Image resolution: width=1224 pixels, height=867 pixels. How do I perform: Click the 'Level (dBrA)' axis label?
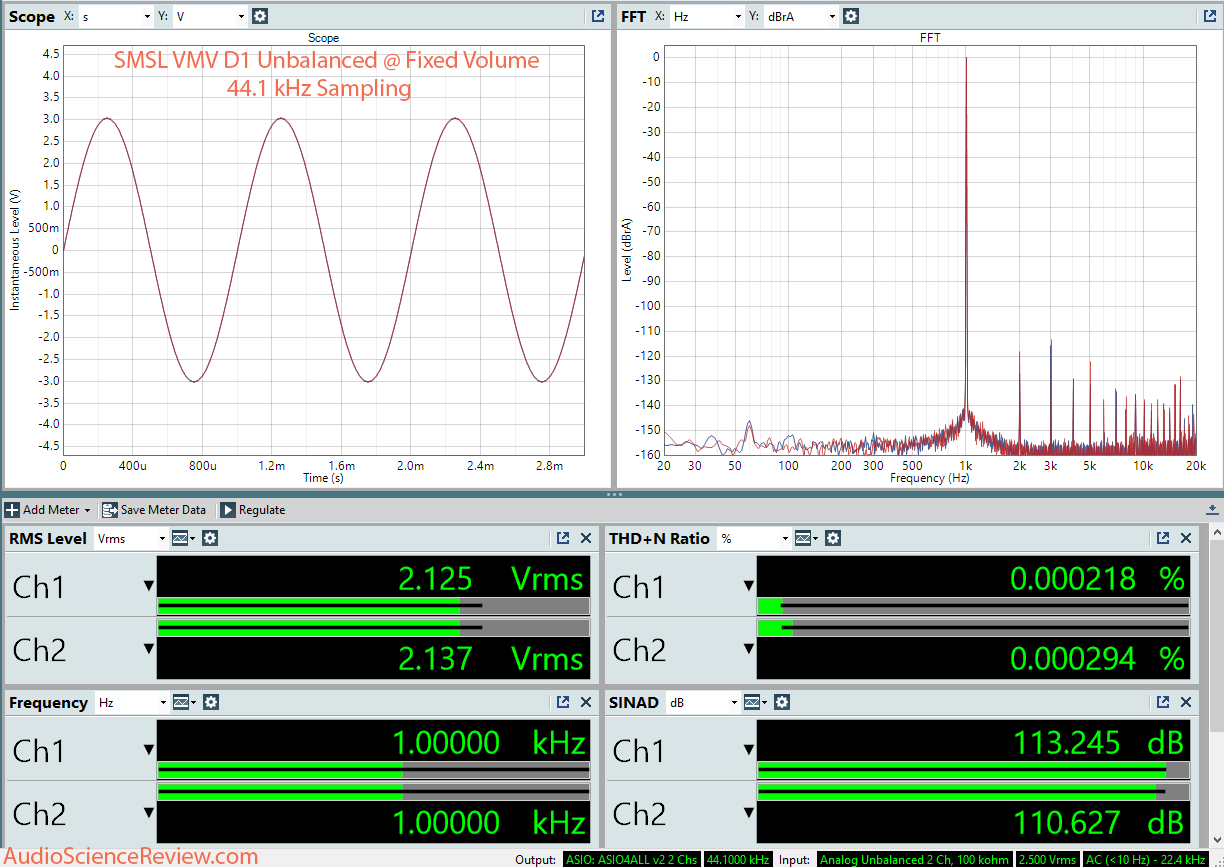pyautogui.click(x=627, y=250)
